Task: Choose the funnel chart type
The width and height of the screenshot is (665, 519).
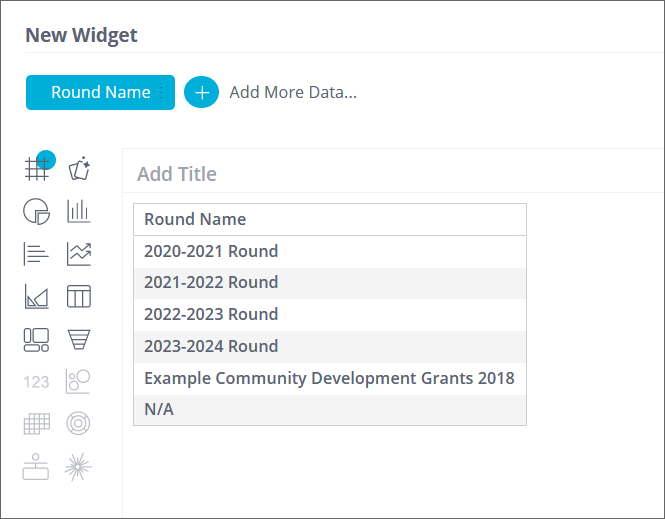Action: tap(79, 340)
